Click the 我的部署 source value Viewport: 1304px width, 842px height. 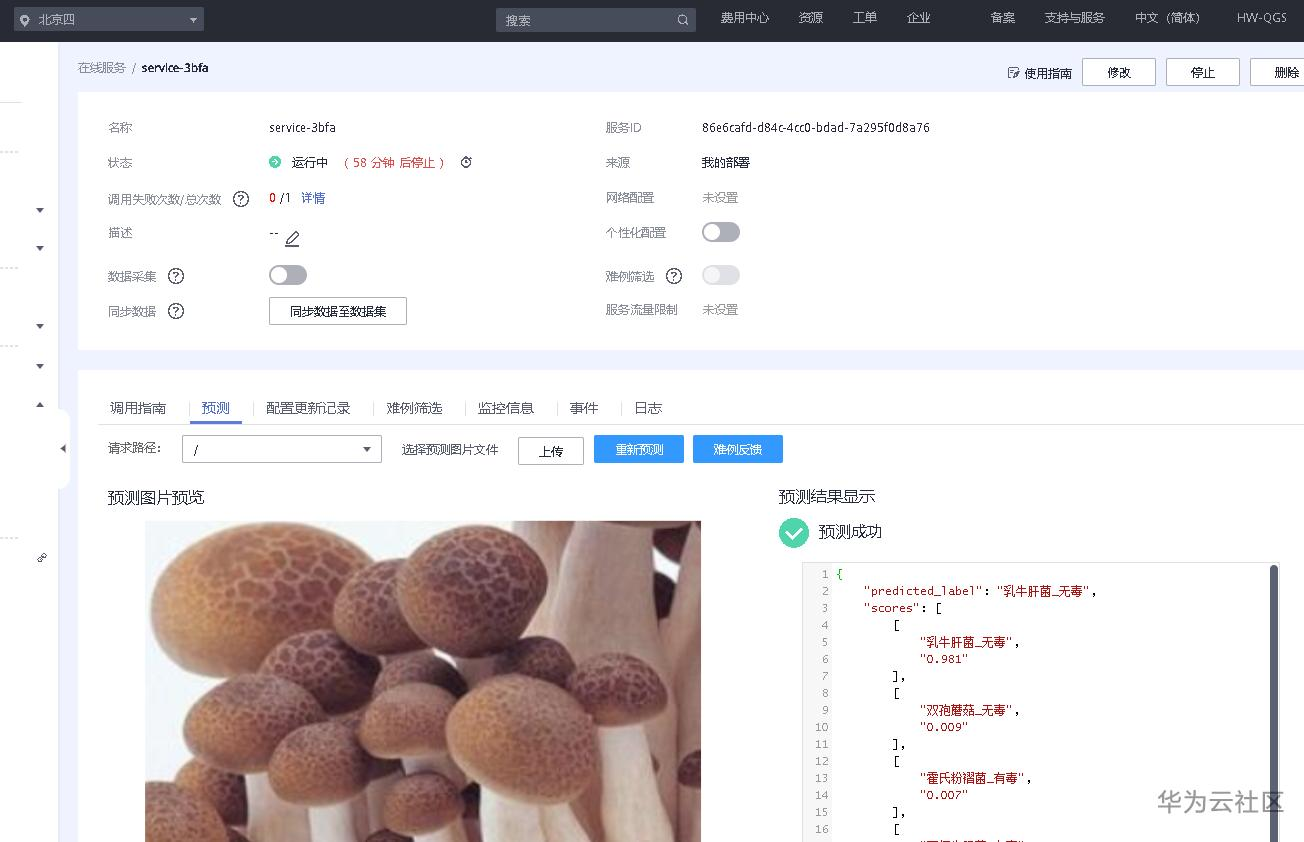tap(726, 163)
